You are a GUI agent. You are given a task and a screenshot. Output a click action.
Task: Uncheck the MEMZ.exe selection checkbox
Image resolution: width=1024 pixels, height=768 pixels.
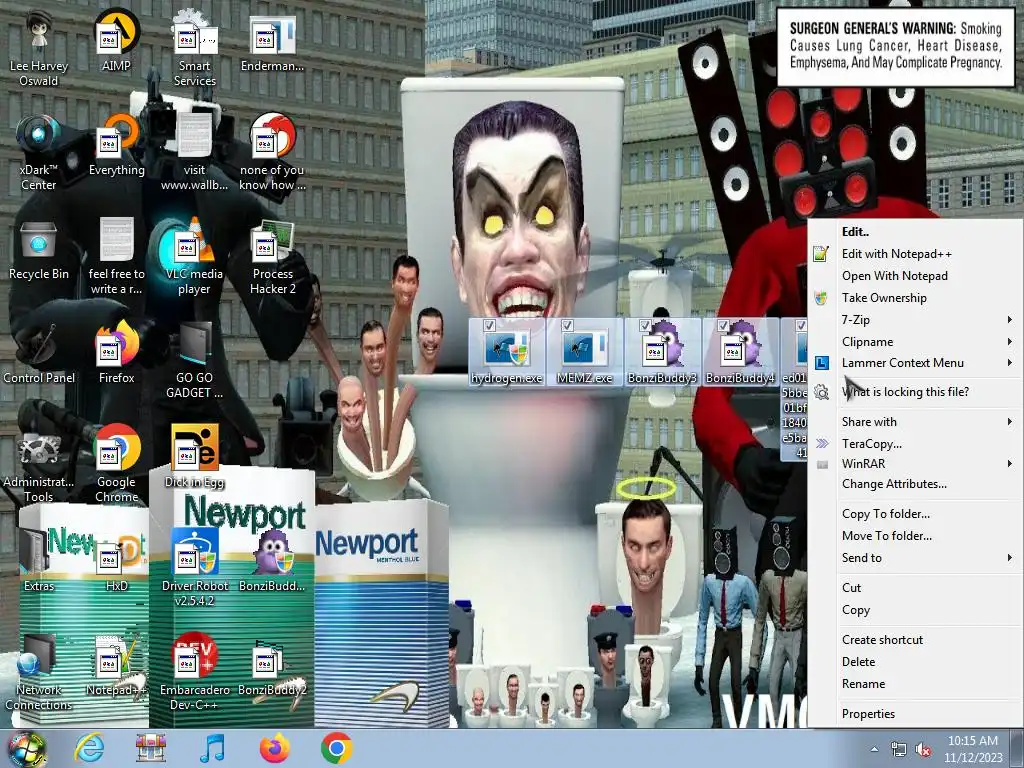pos(567,325)
